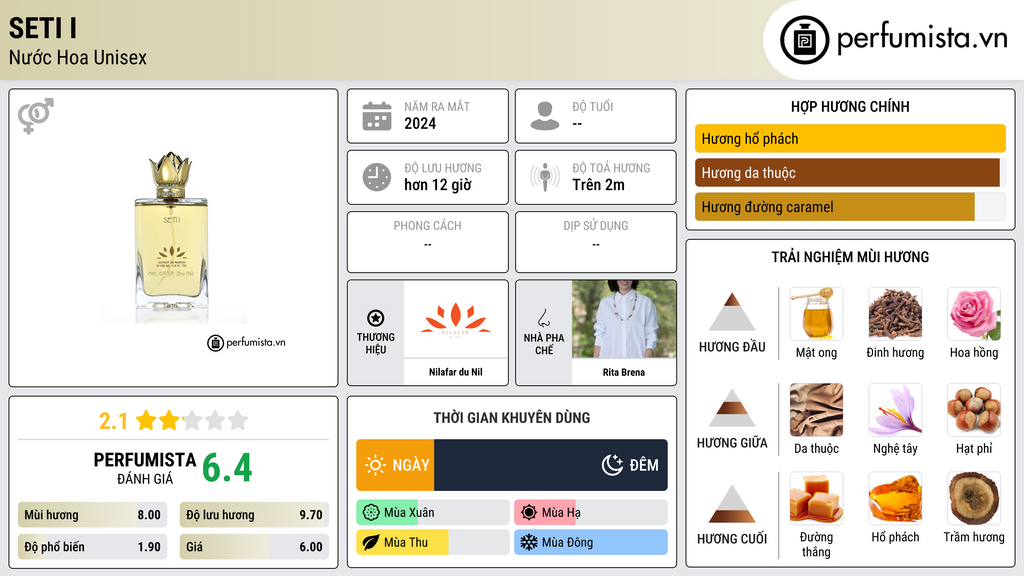
Task: Click the Hợp hương chính heading
Action: 850,106
